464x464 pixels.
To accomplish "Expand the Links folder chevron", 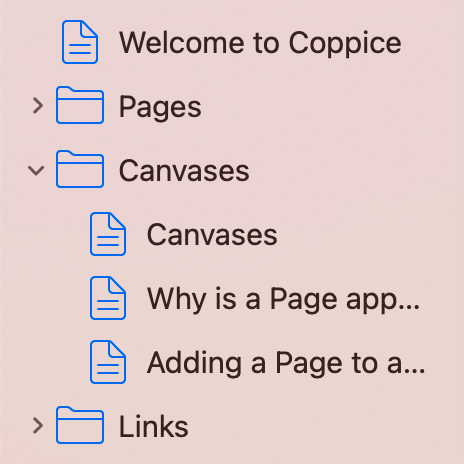I will pyautogui.click(x=38, y=426).
